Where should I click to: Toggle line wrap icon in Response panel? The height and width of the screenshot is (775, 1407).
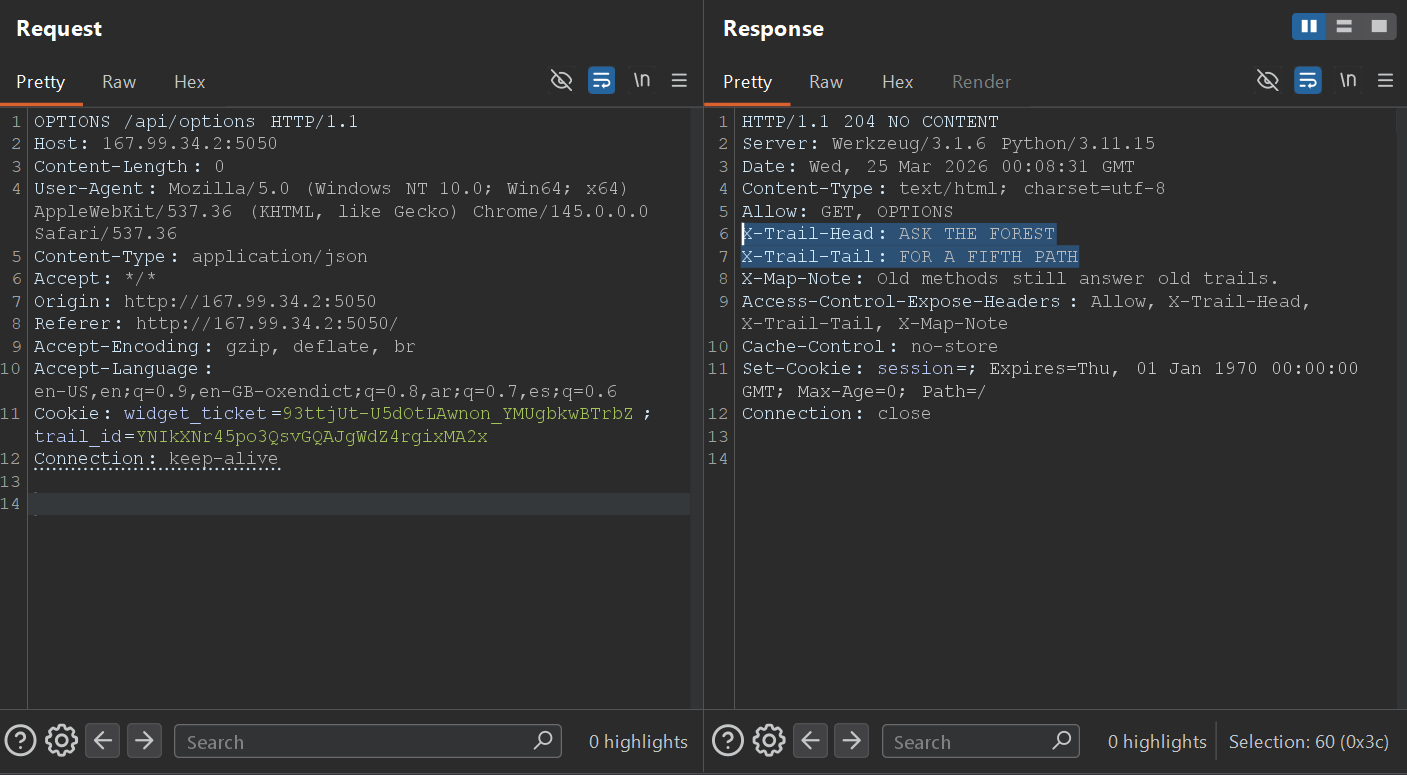1308,80
